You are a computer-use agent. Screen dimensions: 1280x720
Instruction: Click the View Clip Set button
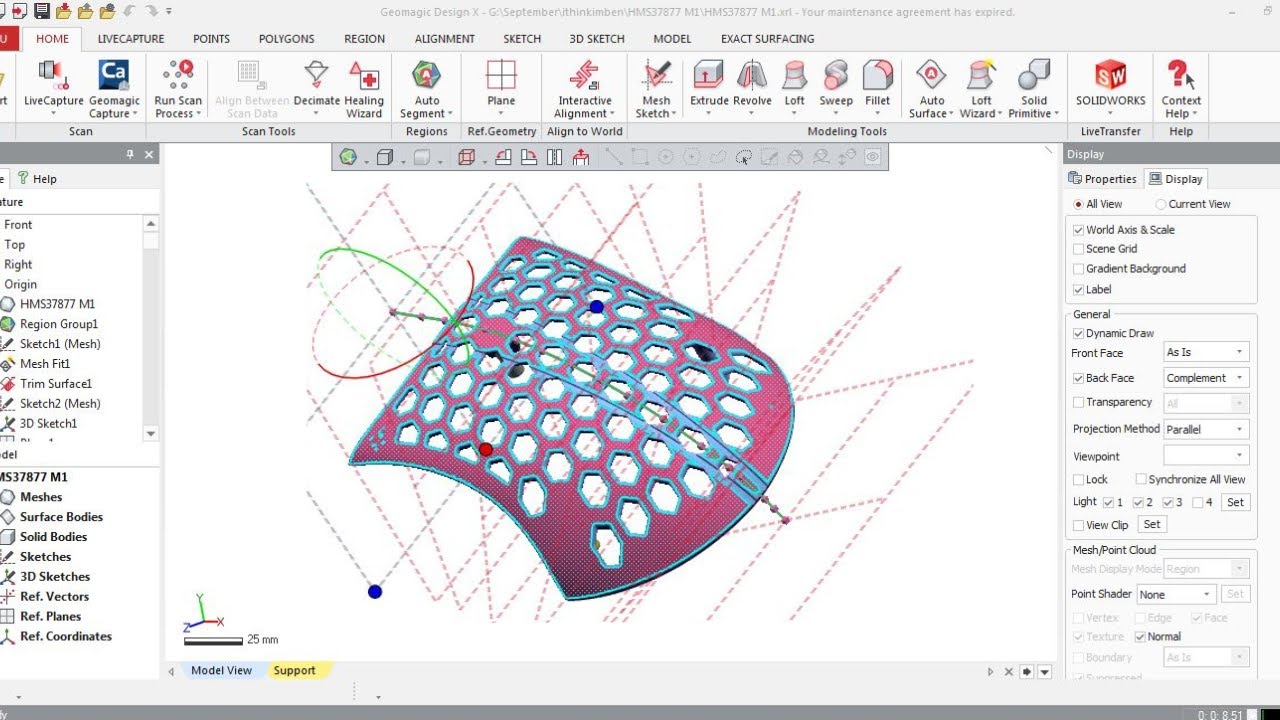[1152, 524]
